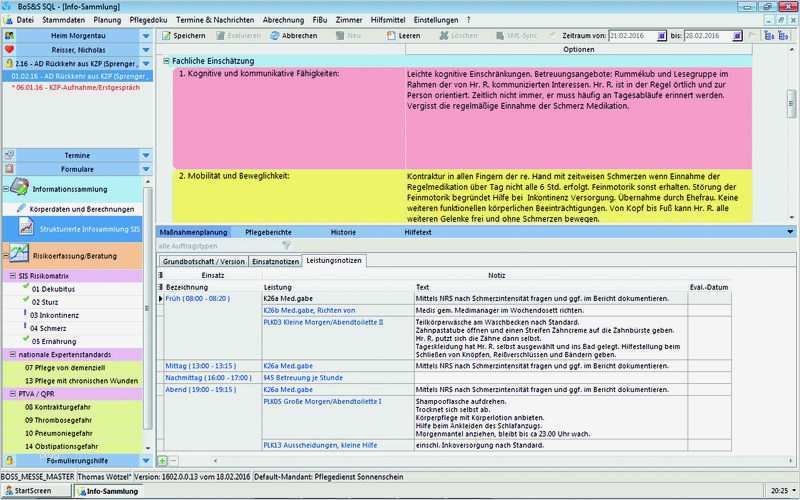Select 08 Kontrakturgefahr item

58,407
